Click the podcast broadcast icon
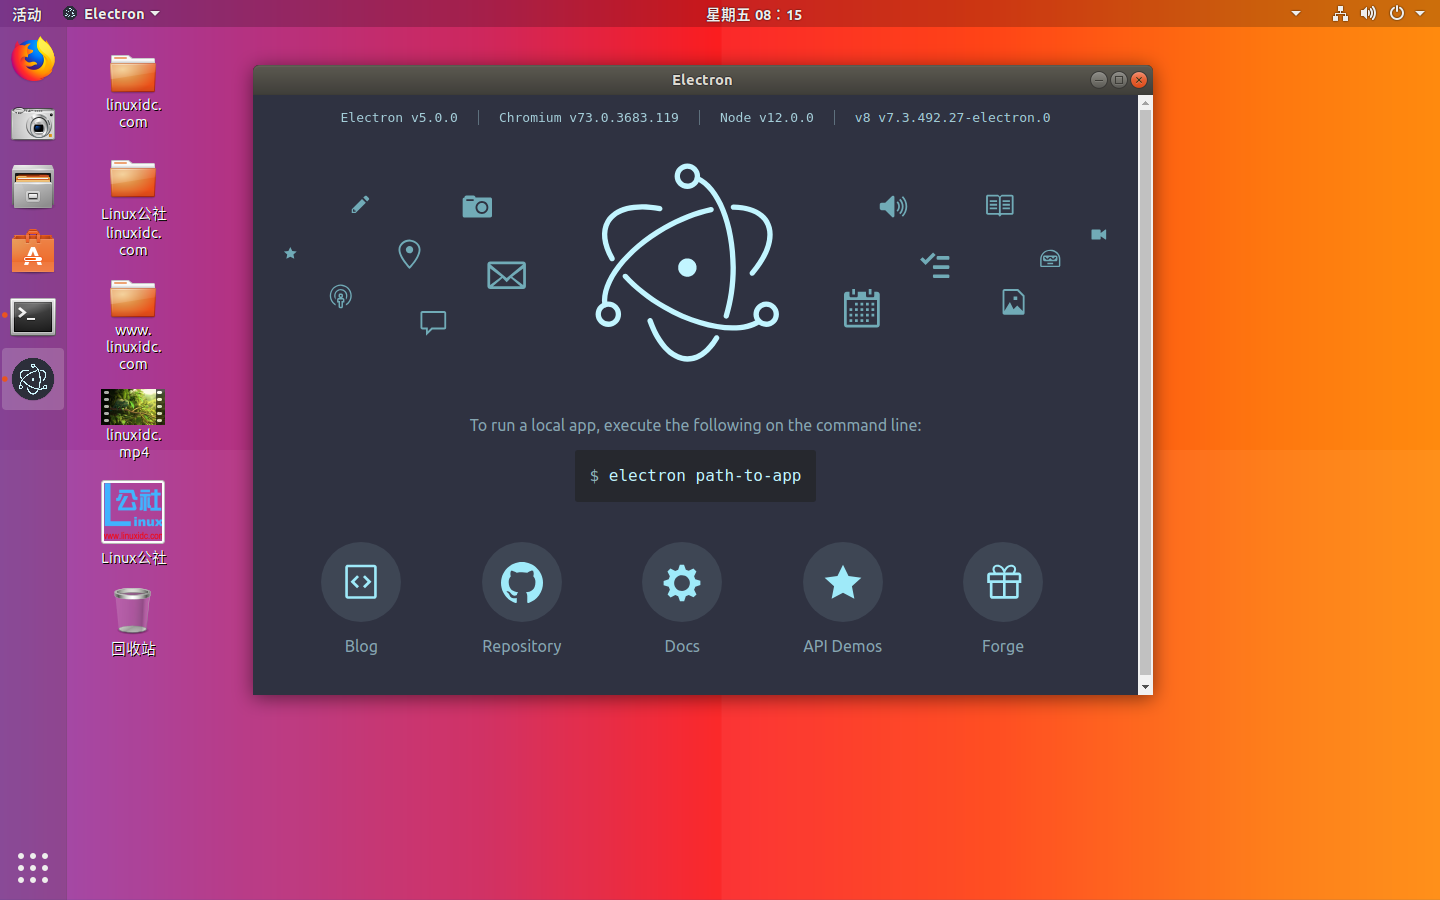This screenshot has height=900, width=1440. pyautogui.click(x=340, y=296)
